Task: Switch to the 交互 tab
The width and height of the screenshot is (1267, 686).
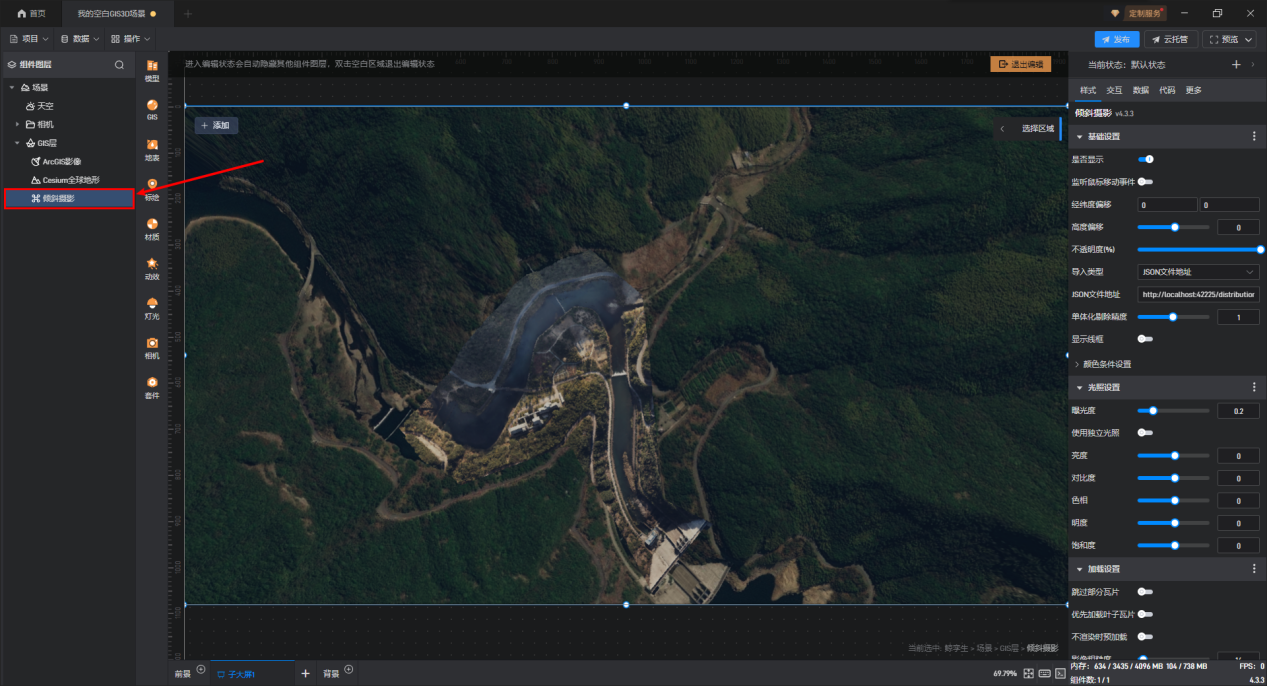Action: 1113,90
